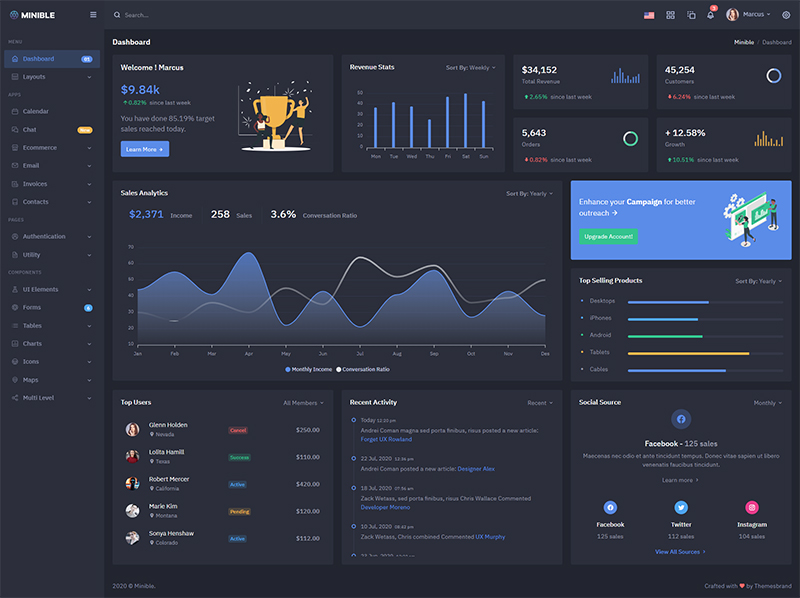Toggle Monthly Income legend series
The width and height of the screenshot is (800, 598).
(309, 369)
